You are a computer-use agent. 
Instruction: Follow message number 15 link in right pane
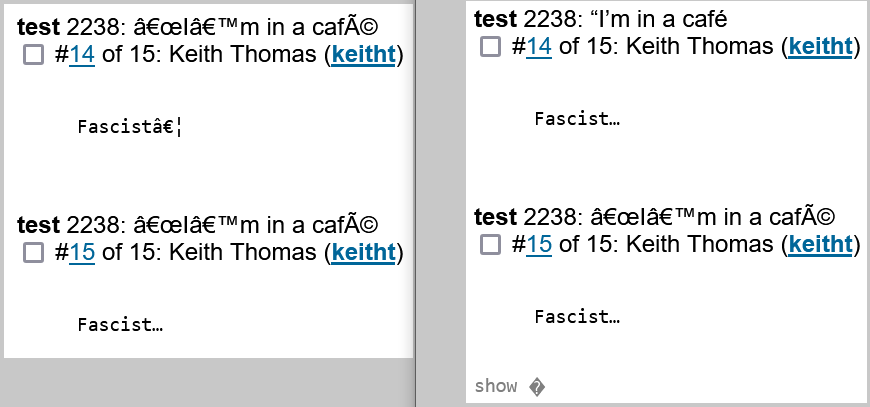click(x=538, y=244)
